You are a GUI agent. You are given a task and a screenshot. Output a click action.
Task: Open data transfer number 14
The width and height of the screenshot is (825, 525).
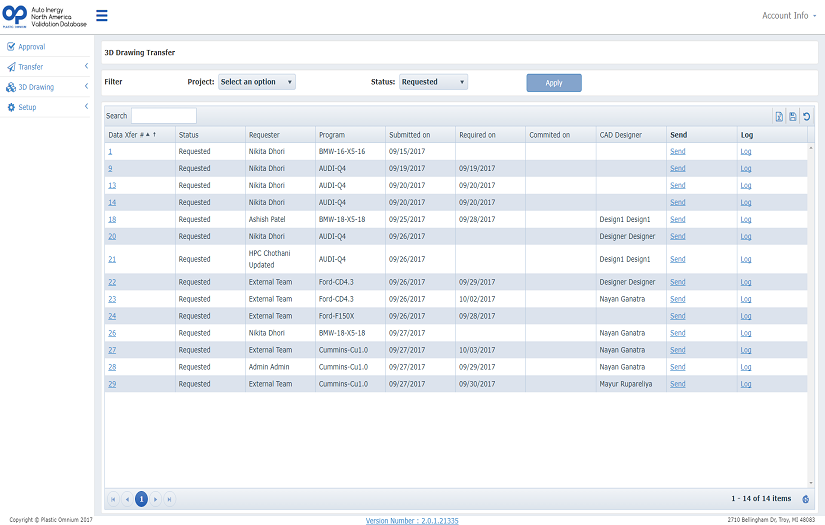112,203
